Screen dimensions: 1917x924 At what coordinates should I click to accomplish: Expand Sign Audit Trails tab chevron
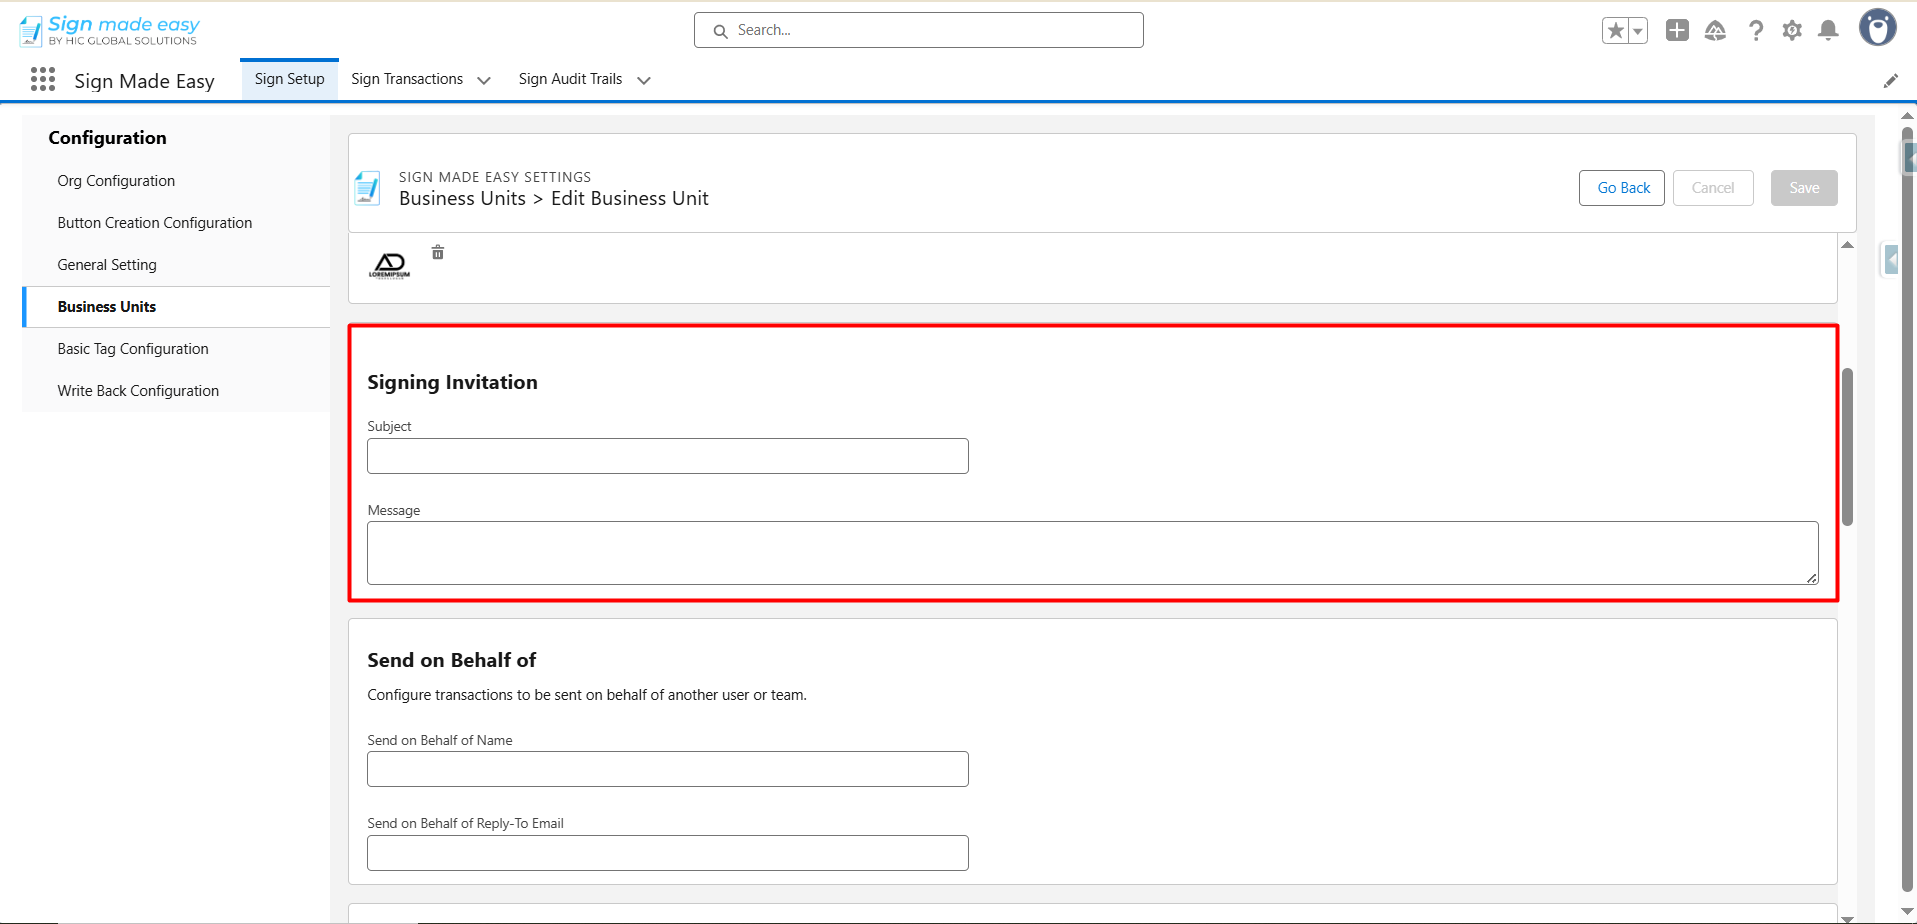(x=644, y=81)
